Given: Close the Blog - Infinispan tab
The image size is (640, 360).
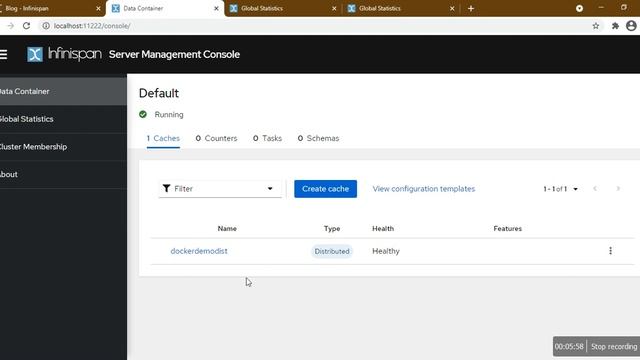Looking at the screenshot, I should (98, 8).
